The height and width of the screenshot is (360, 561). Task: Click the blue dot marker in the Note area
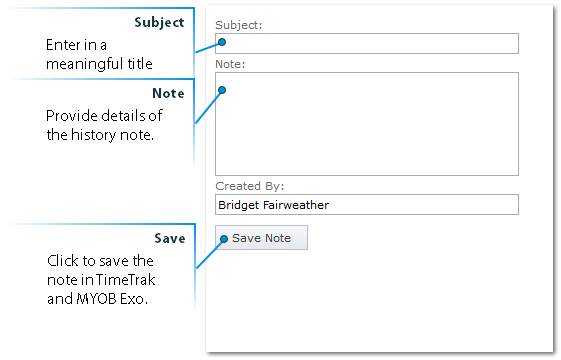pyautogui.click(x=222, y=90)
